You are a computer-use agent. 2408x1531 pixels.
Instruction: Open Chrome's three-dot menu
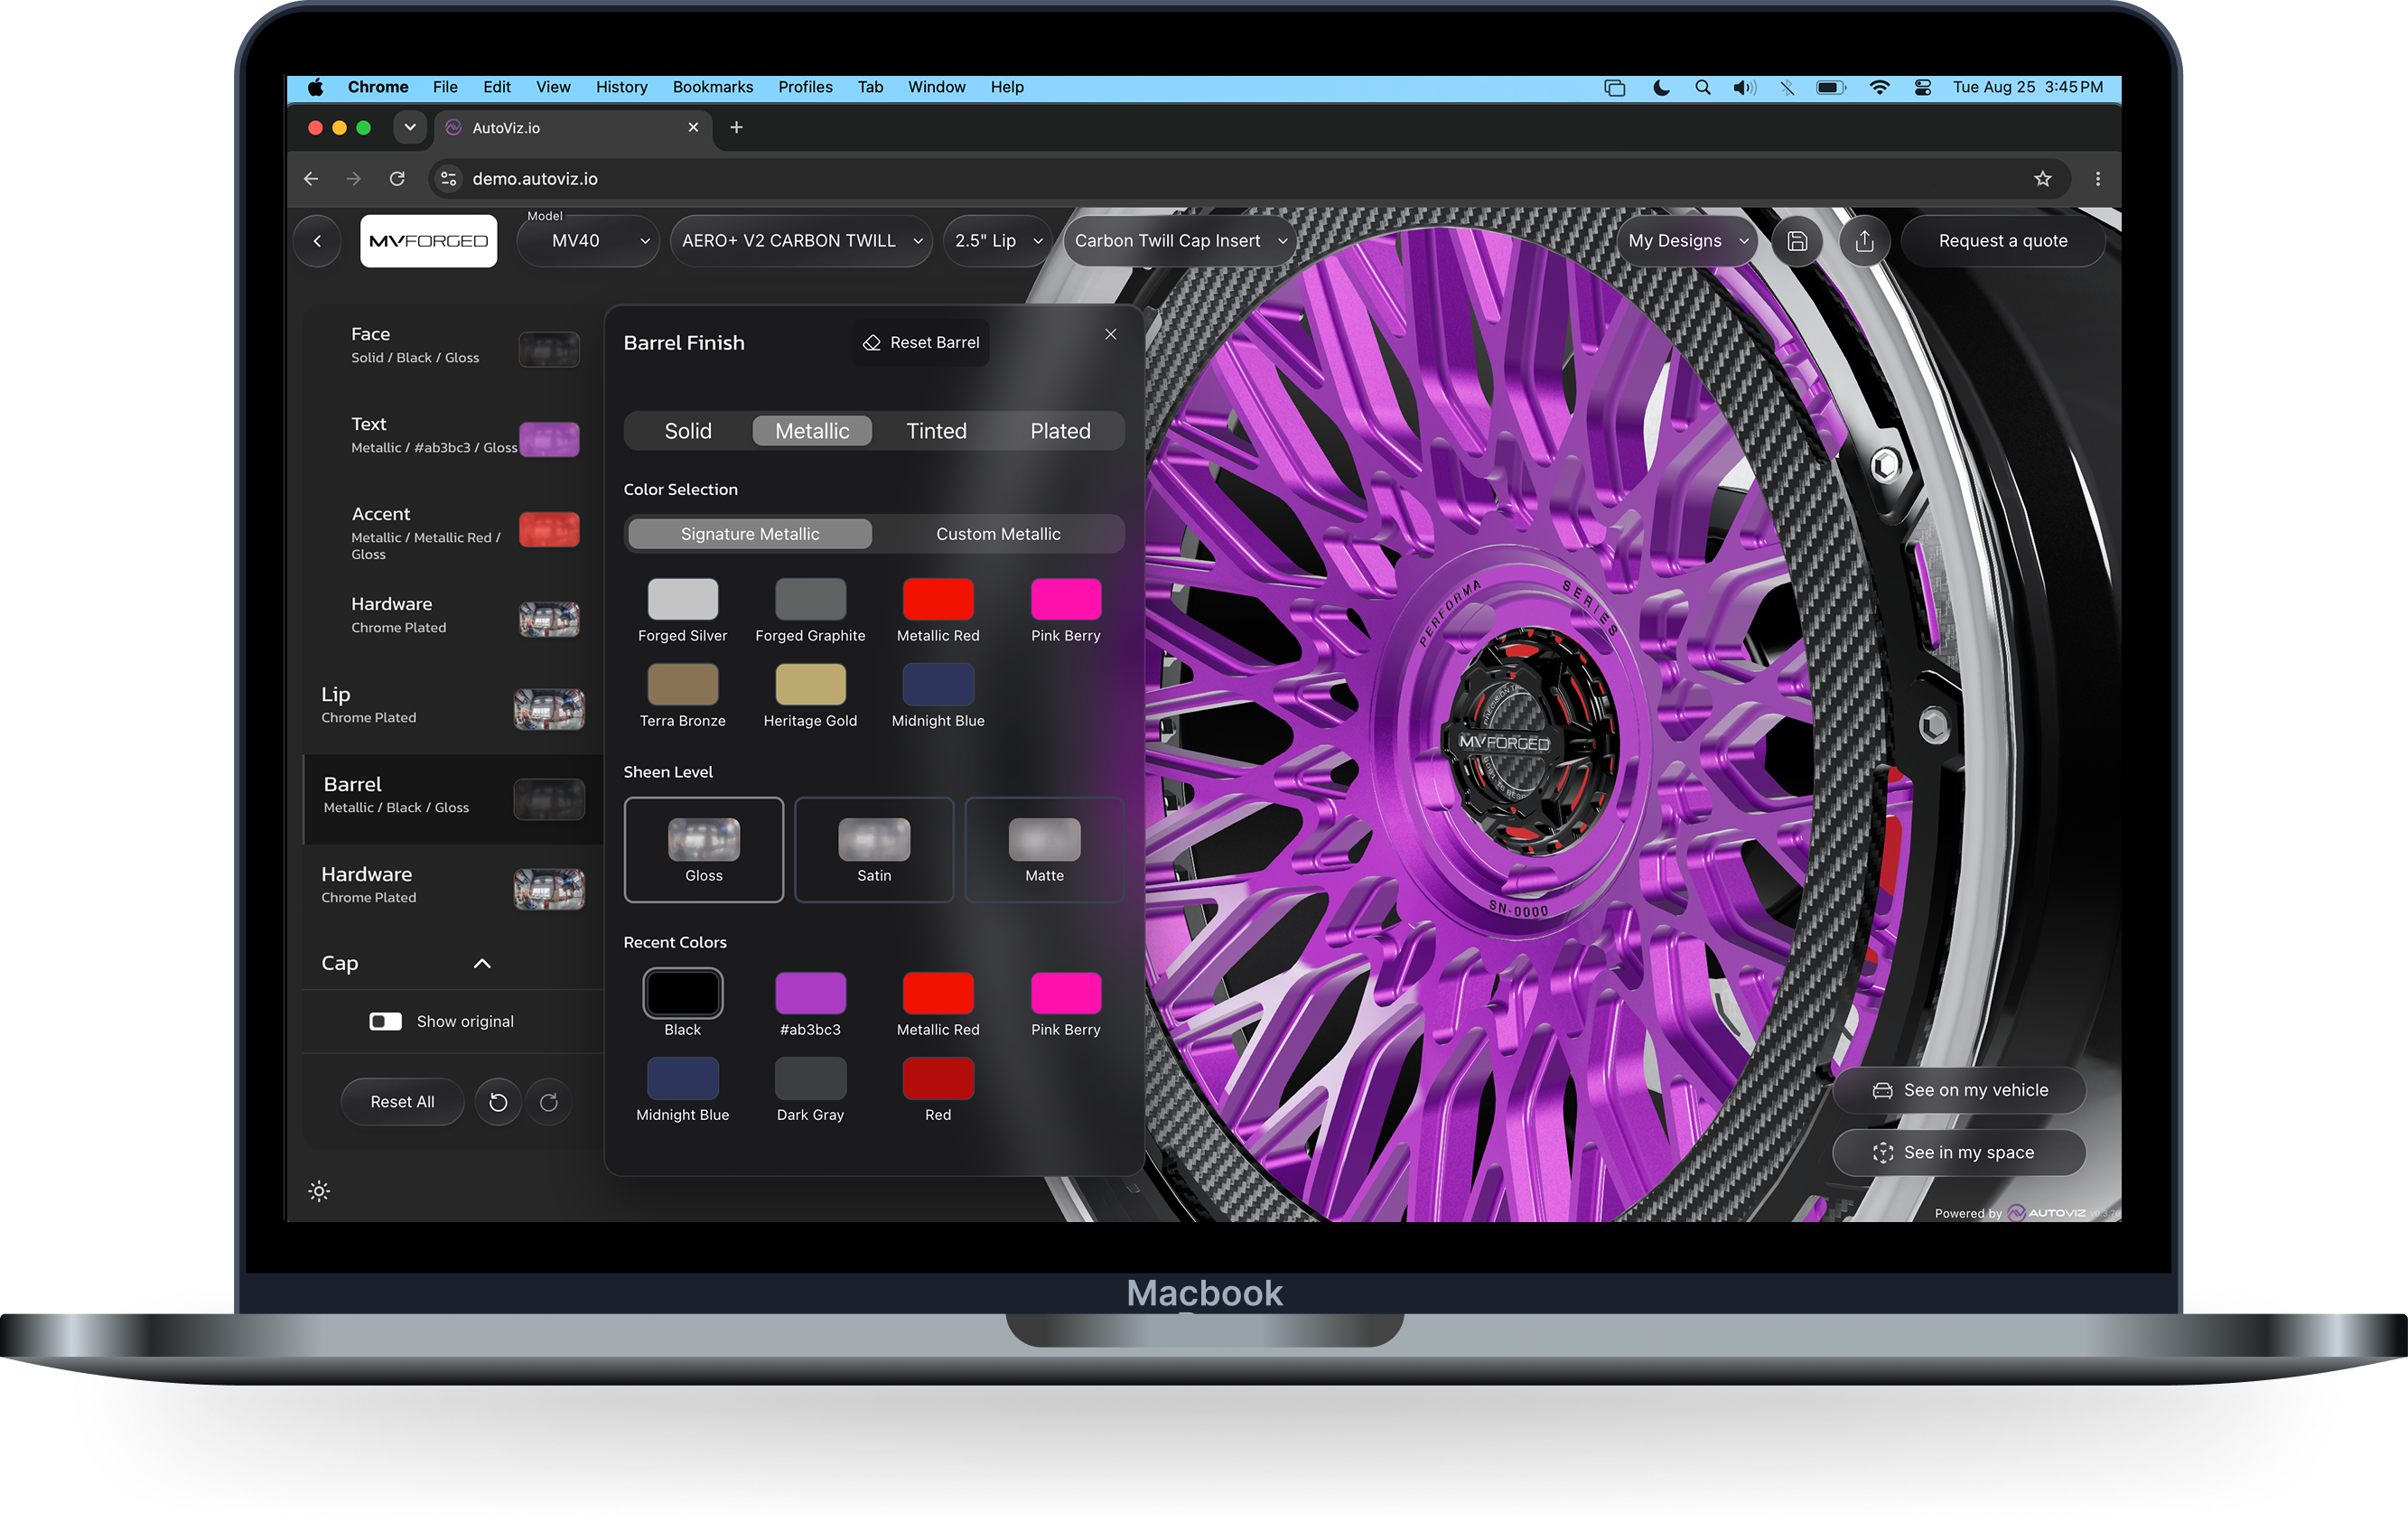[2097, 179]
